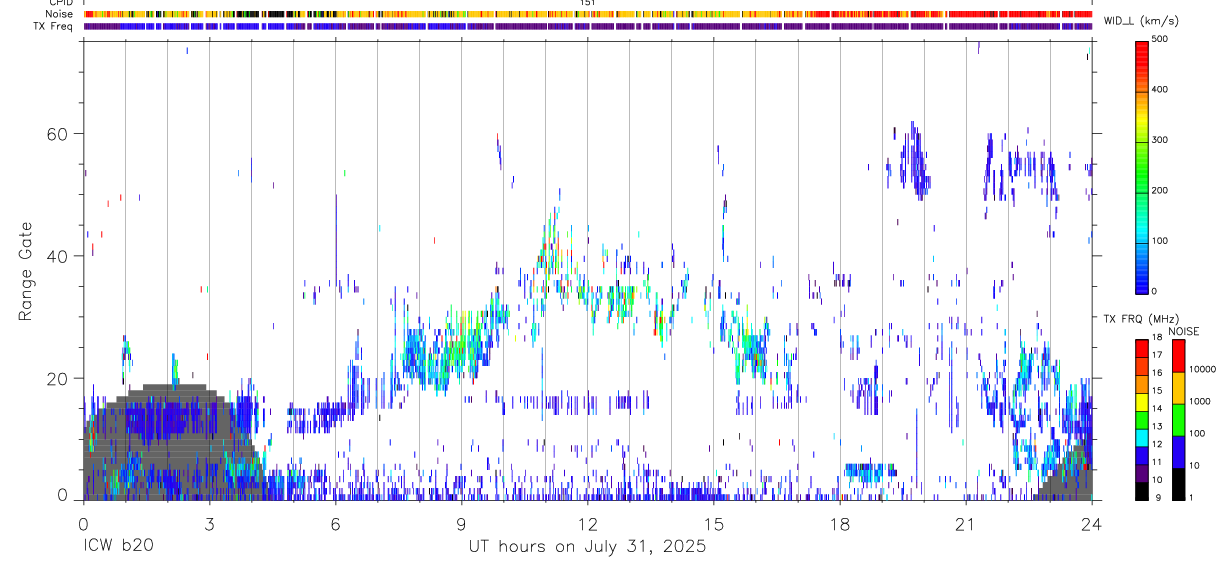Click the 200 tick on width colorbar
The image size is (1228, 567).
coord(1161,190)
